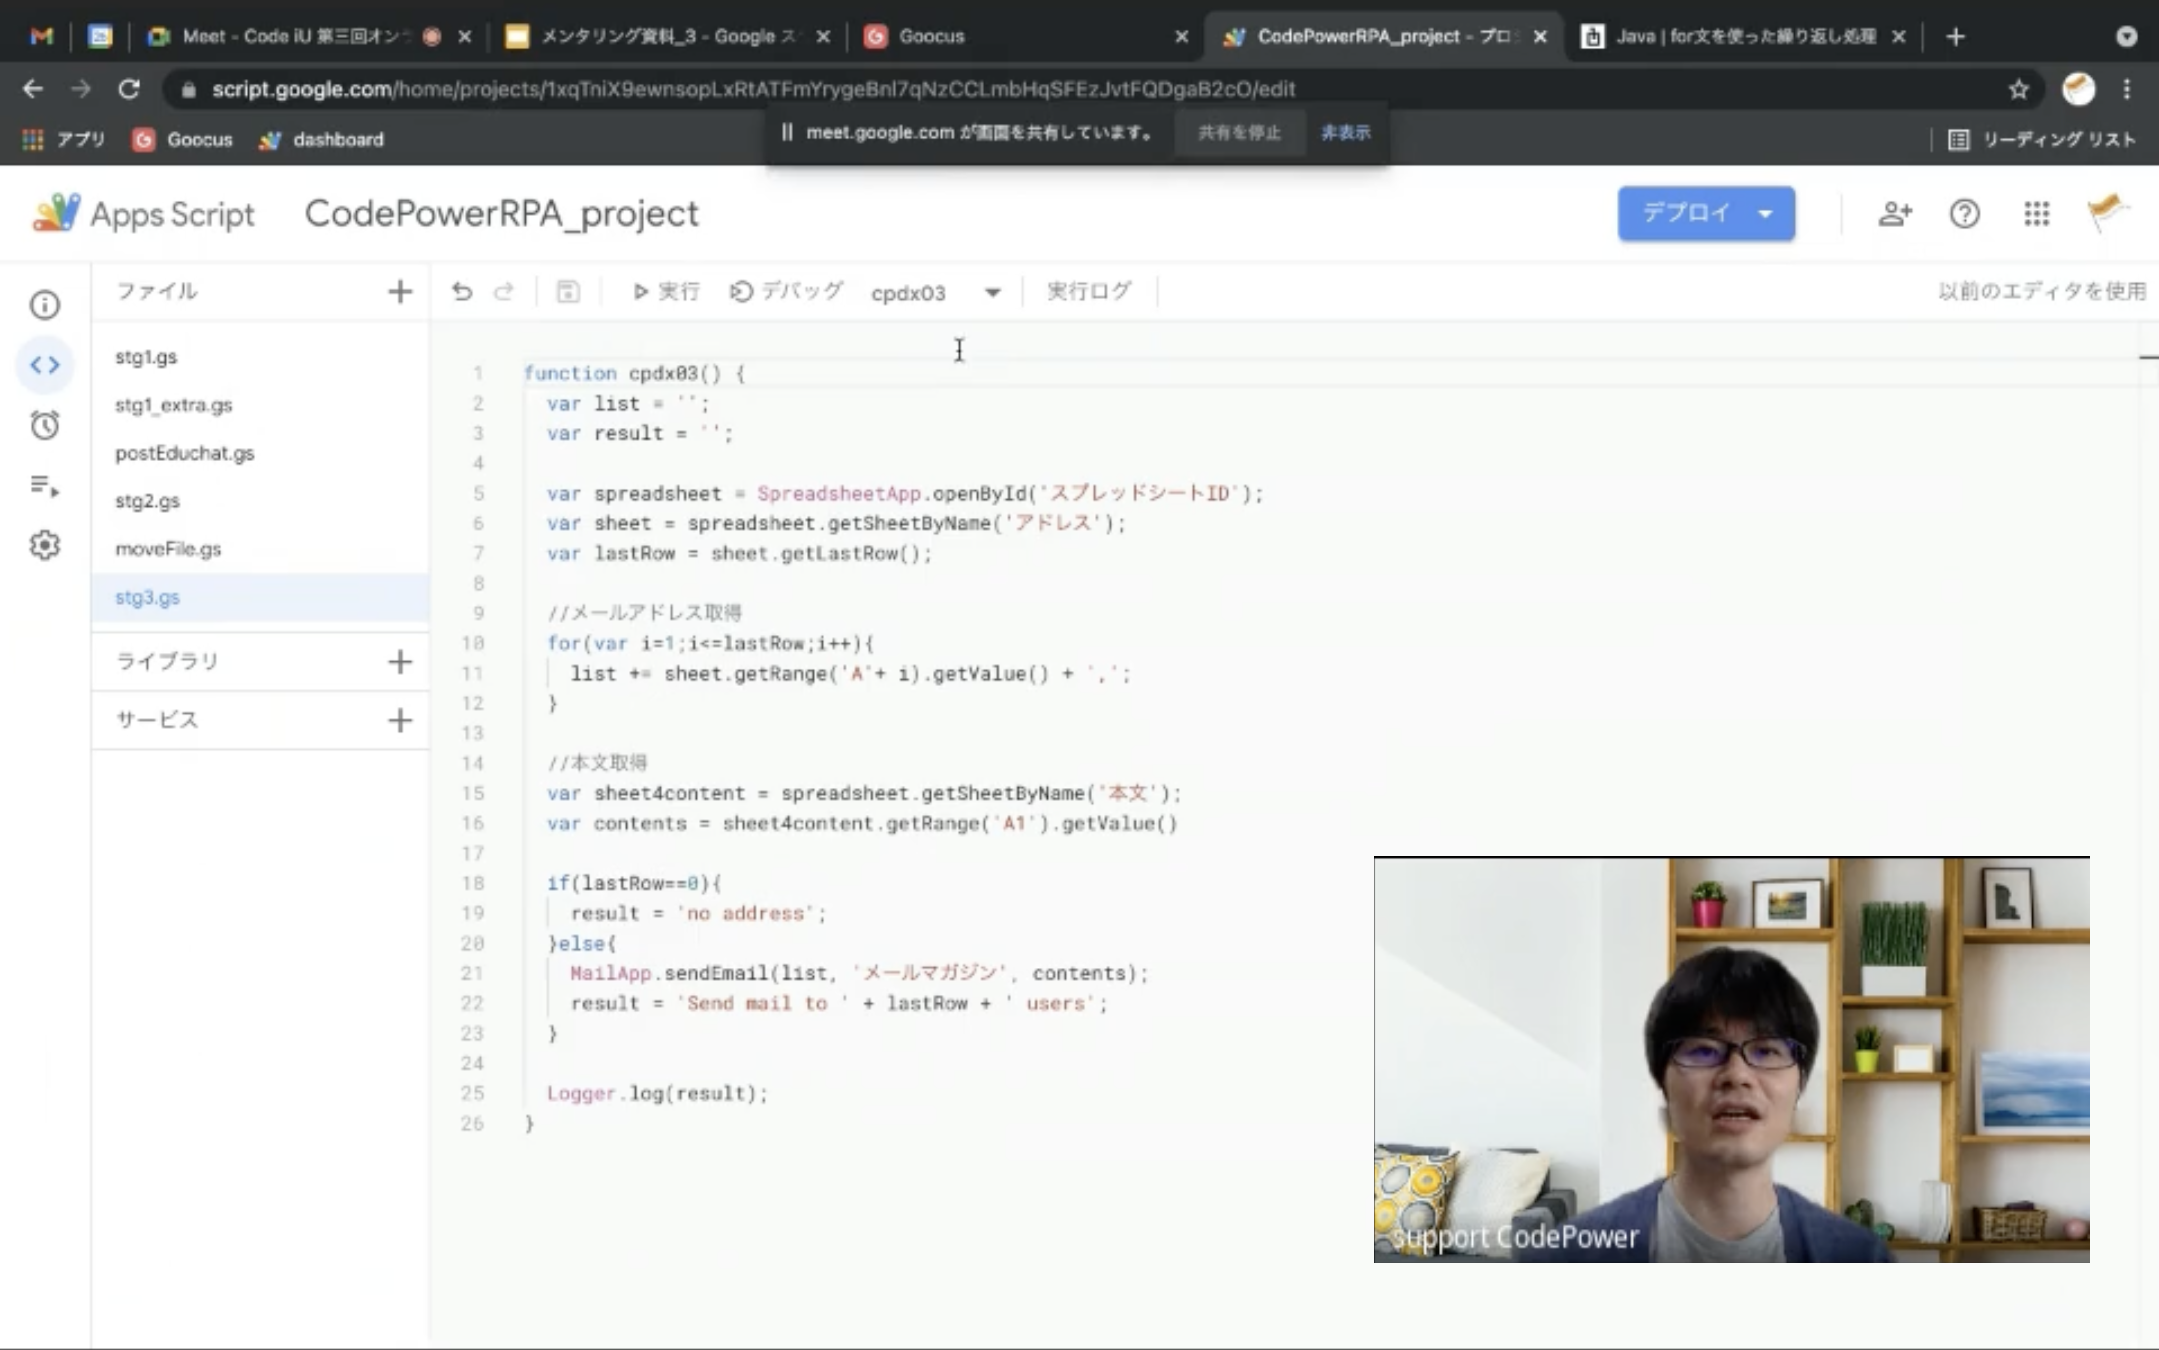Screen dimensions: 2159x1350
Task: Open the Google apps grid icon
Action: coord(2036,214)
